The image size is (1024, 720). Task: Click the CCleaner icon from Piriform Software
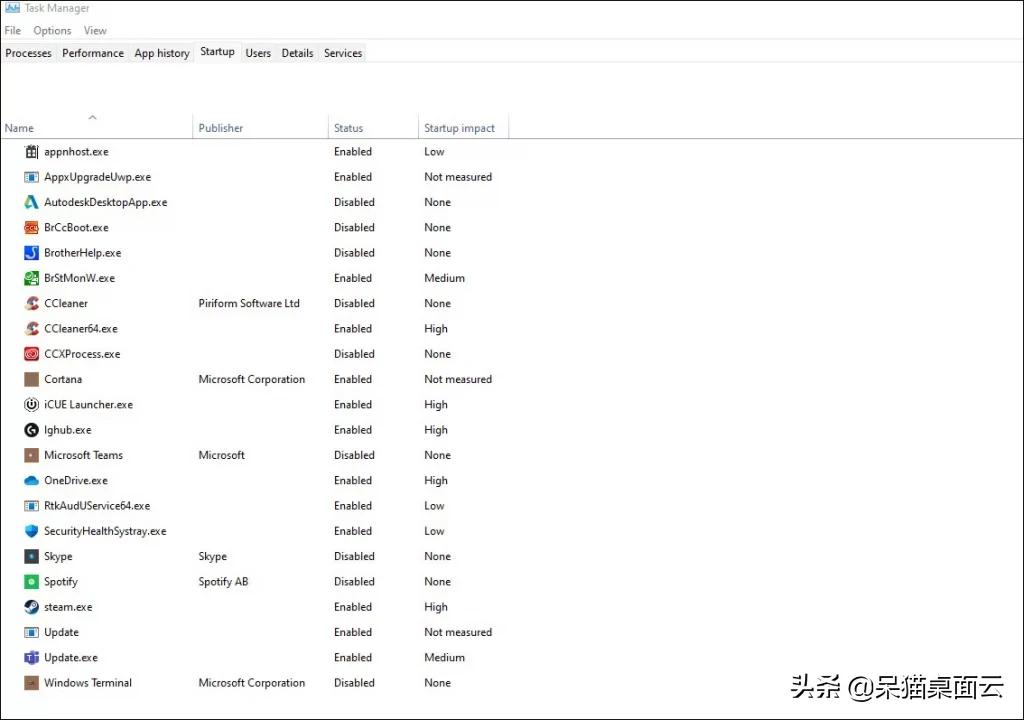tap(31, 303)
